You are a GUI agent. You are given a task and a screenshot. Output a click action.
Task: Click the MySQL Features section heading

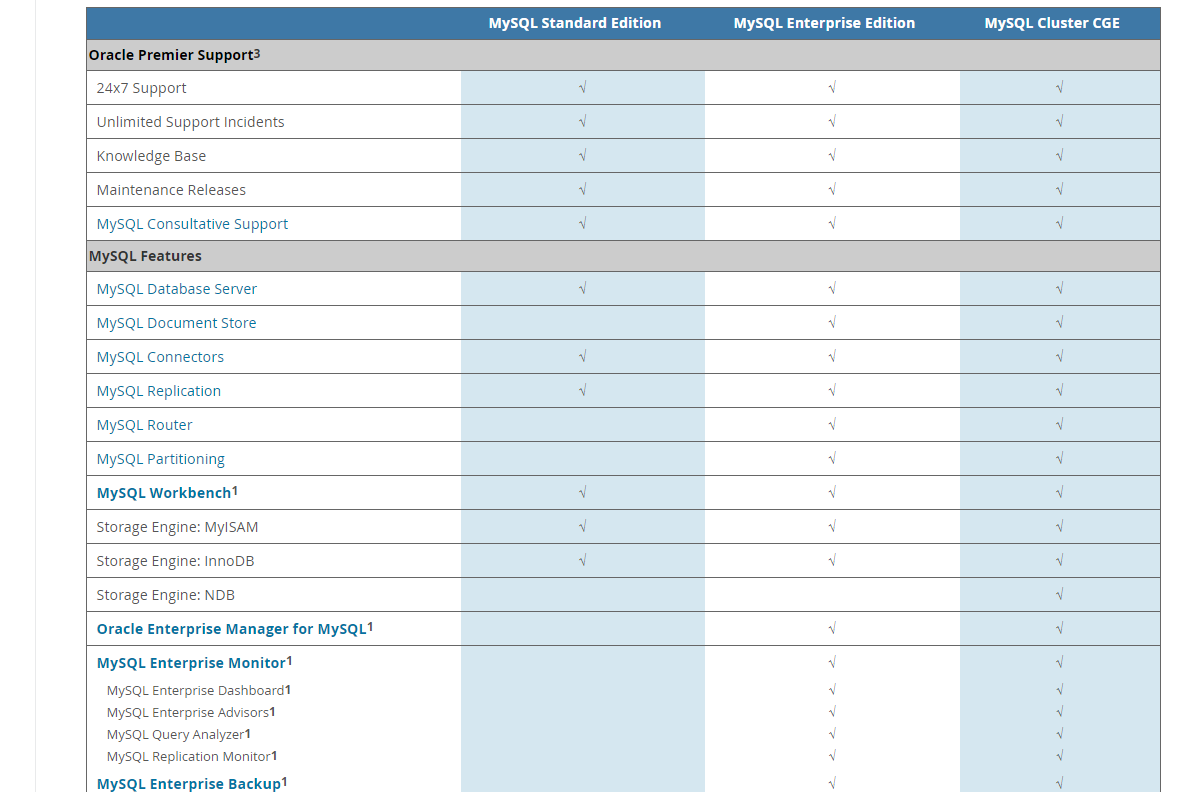click(x=145, y=256)
